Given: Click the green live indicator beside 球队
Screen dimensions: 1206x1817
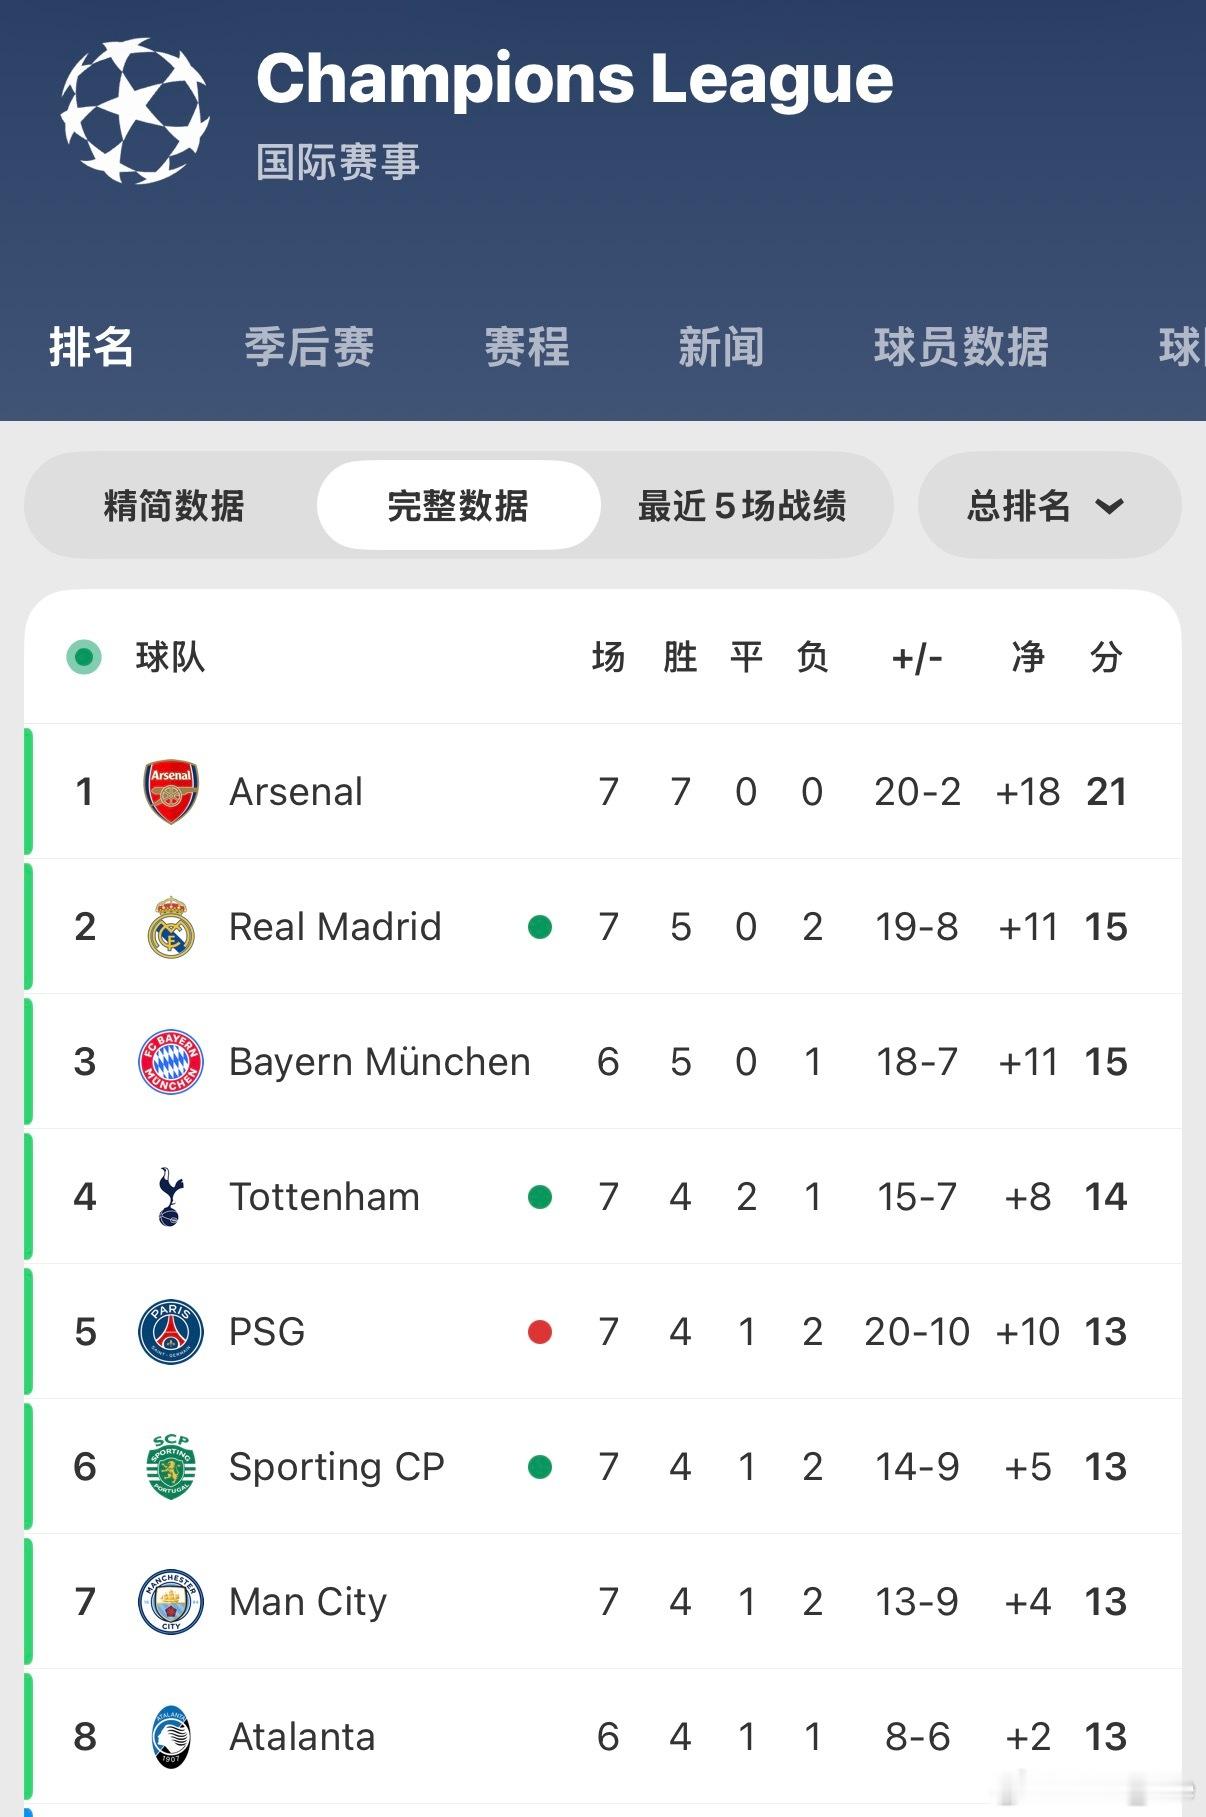Looking at the screenshot, I should [x=84, y=657].
